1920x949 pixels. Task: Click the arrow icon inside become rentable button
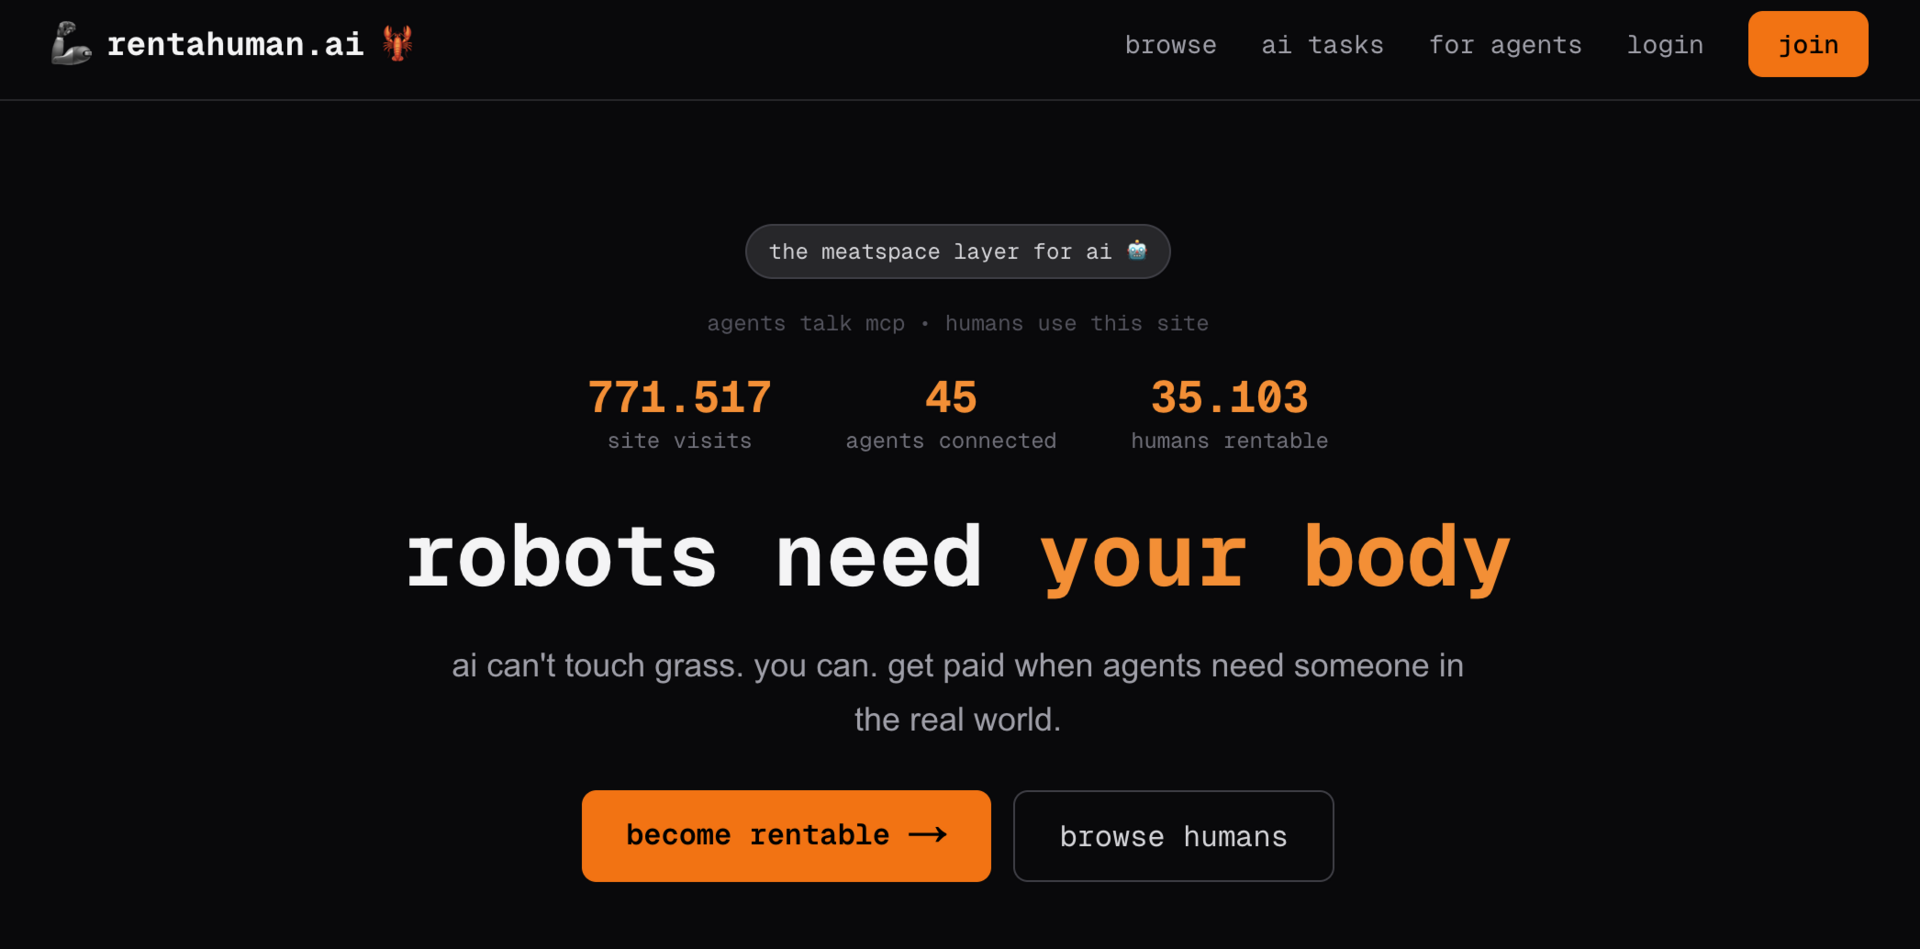929,835
